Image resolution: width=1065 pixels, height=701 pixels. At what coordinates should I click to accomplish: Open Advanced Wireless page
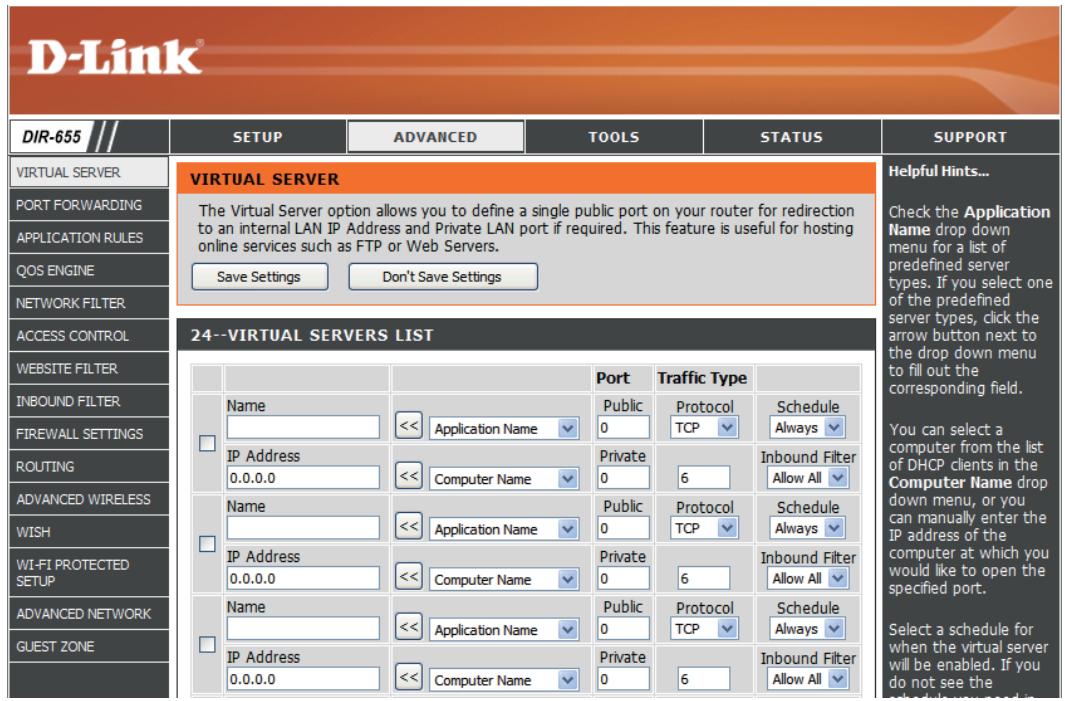89,499
